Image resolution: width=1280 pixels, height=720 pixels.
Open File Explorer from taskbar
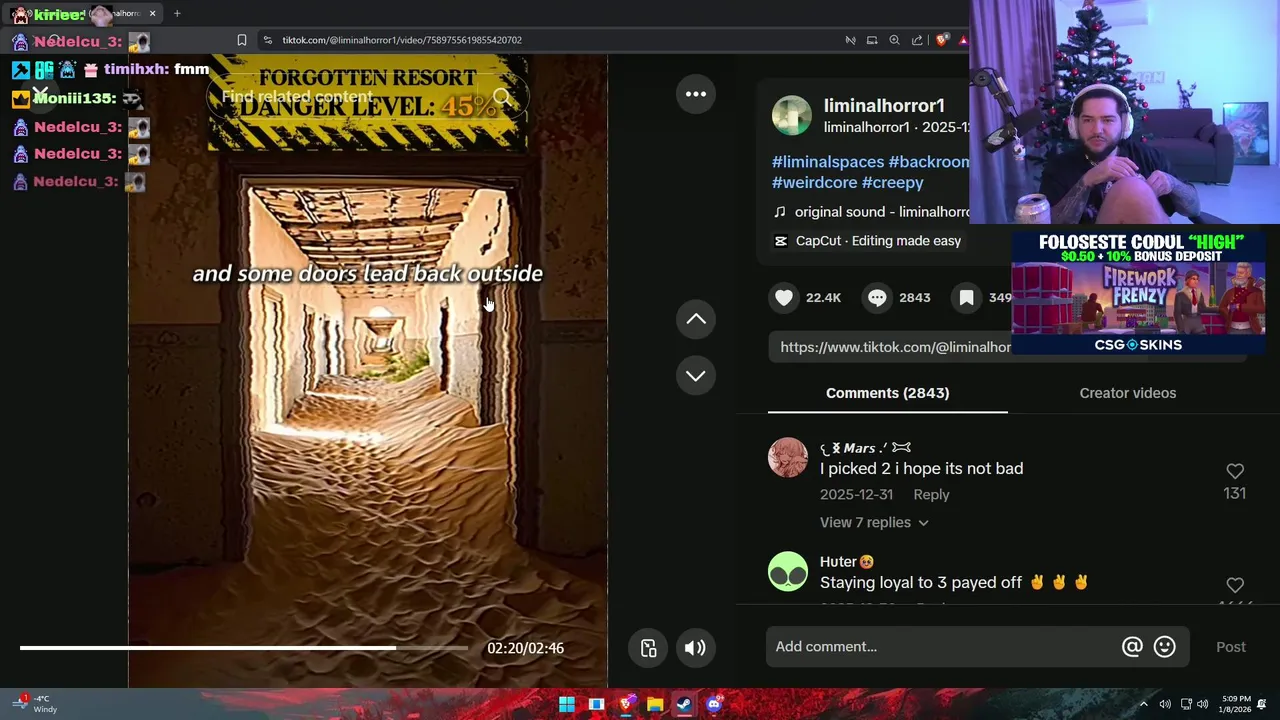coord(655,704)
